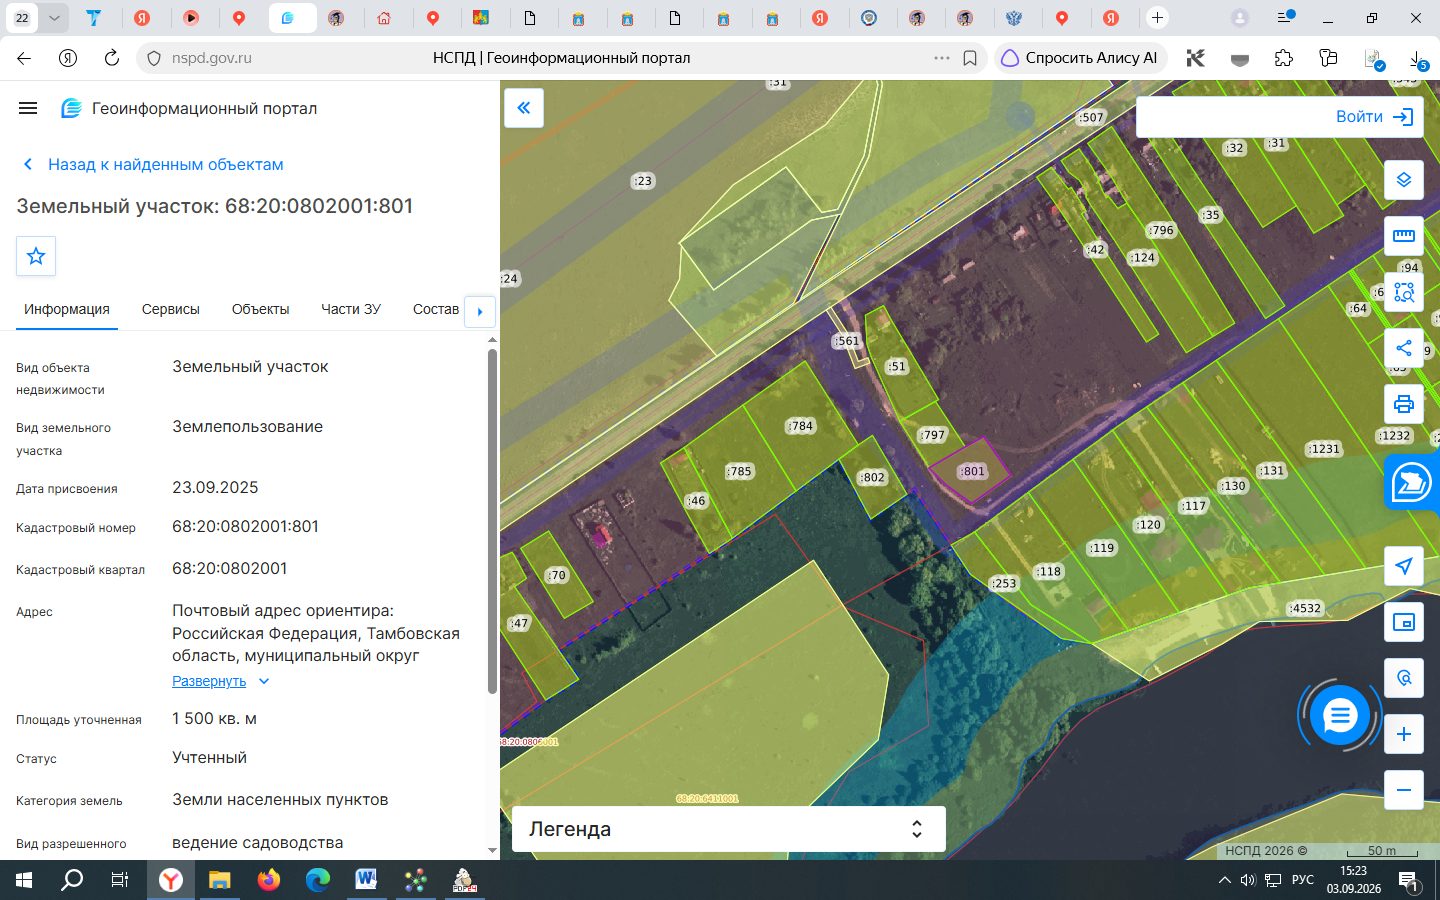Show hidden system tray icons

pyautogui.click(x=1224, y=880)
